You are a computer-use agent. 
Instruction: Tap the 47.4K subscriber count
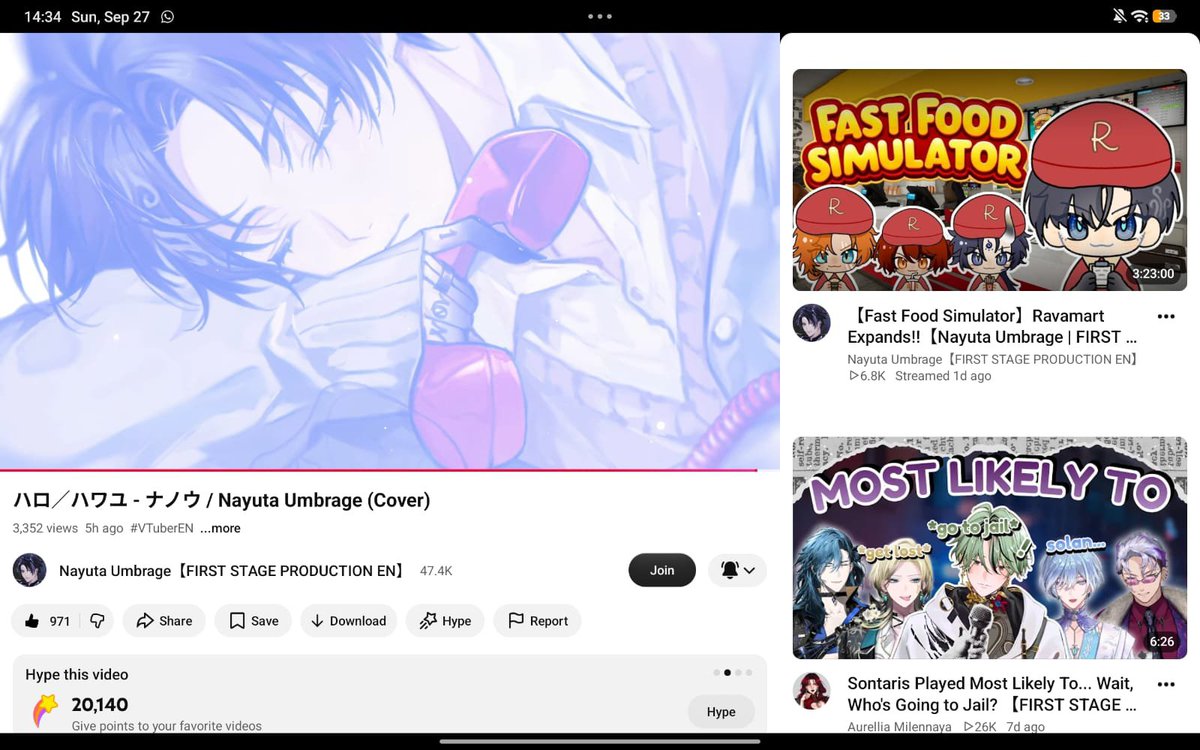[x=436, y=570]
